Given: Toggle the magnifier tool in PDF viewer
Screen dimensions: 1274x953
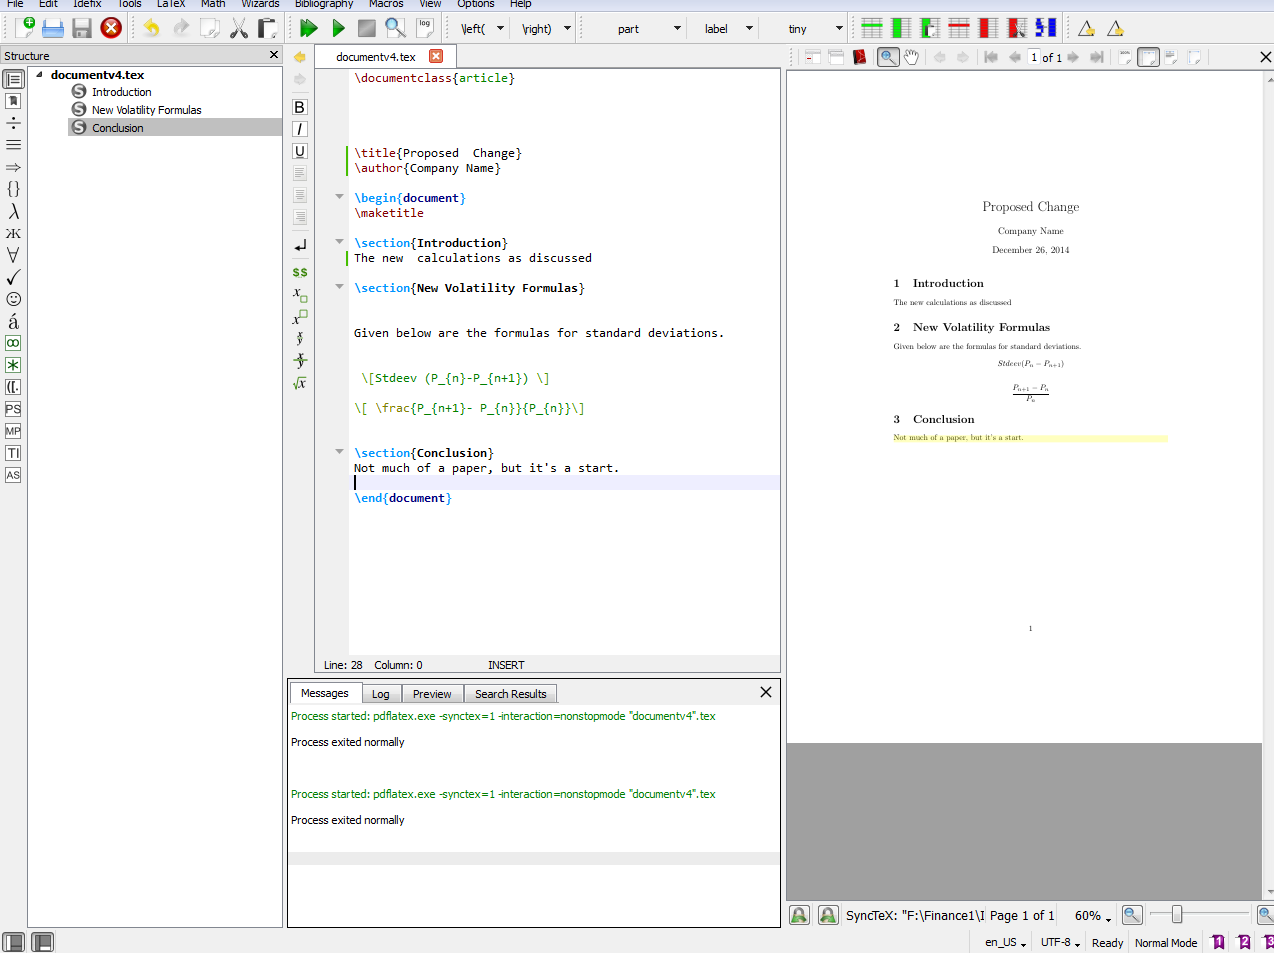Looking at the screenshot, I should (x=887, y=57).
